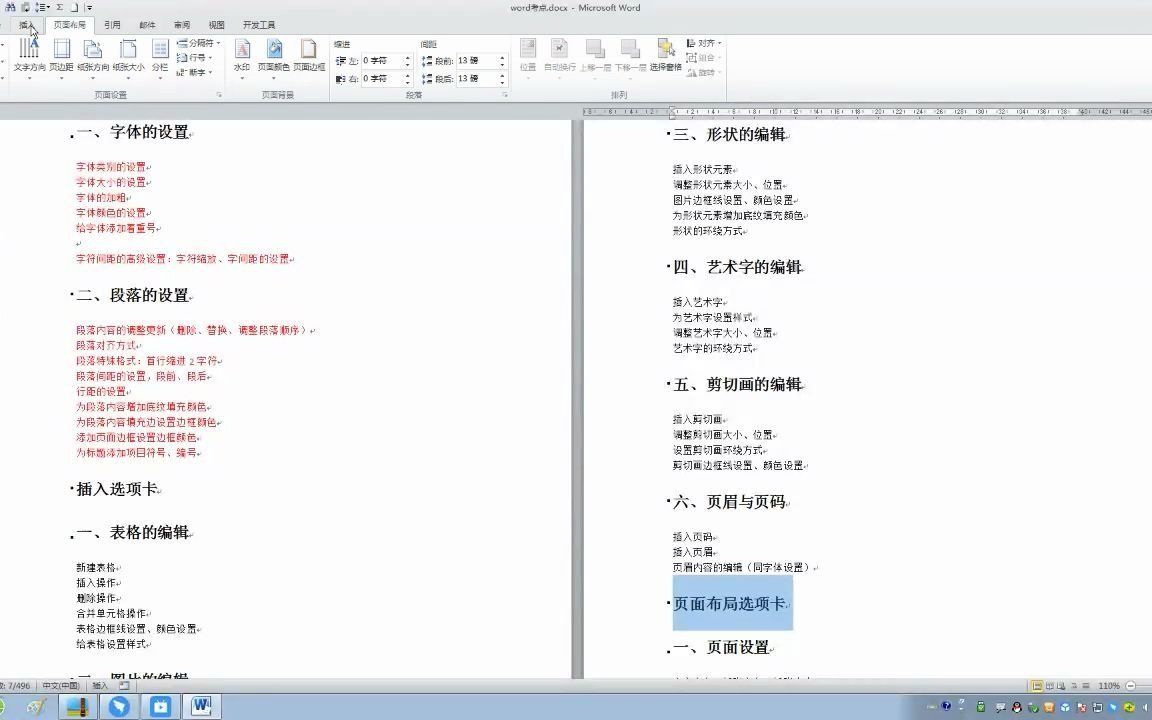Viewport: 1152px width, 720px height.
Task: Click the heading 六、页眉与页码
Action: click(729, 503)
